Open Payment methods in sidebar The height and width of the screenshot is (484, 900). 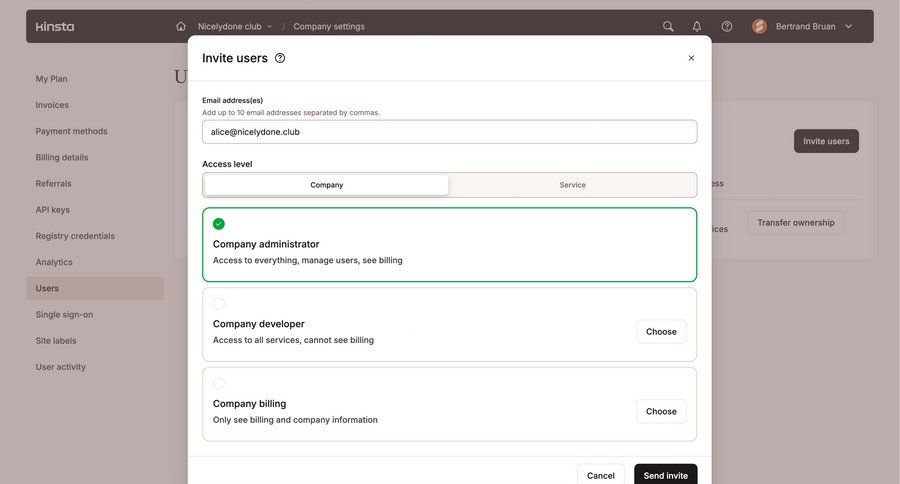coord(72,131)
